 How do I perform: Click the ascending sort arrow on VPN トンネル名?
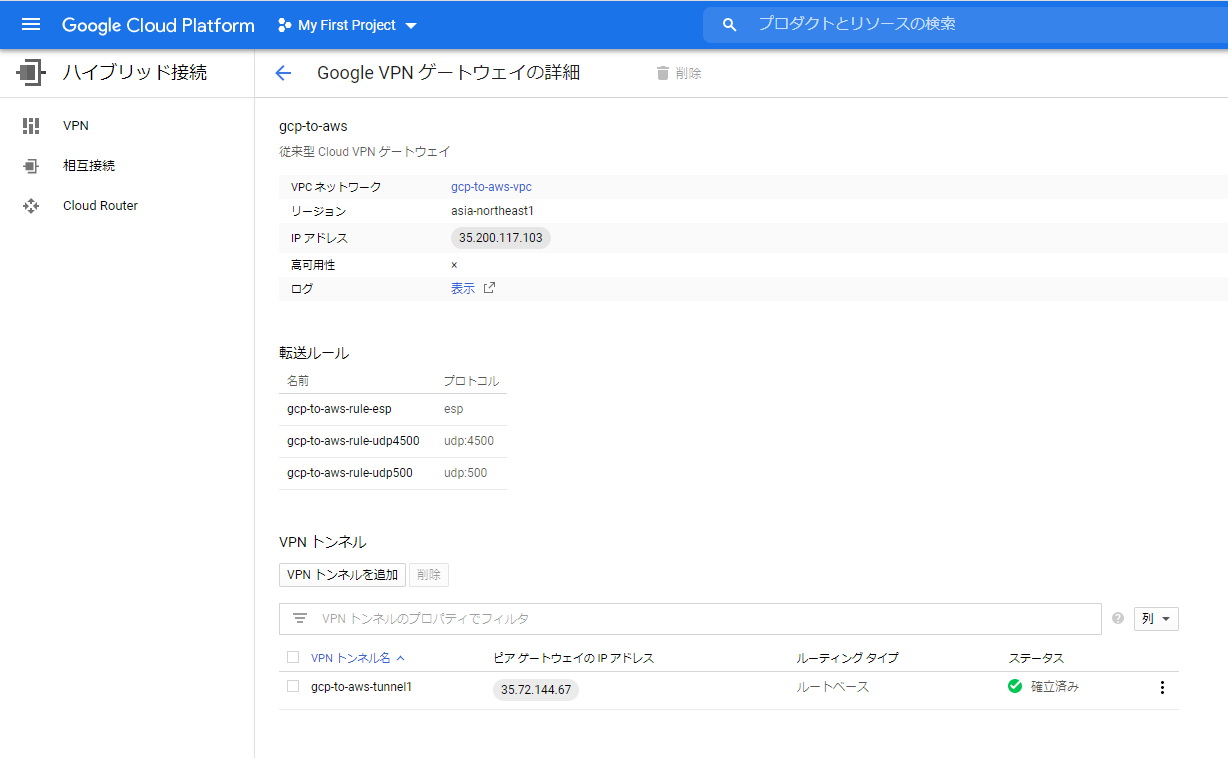pyautogui.click(x=401, y=658)
